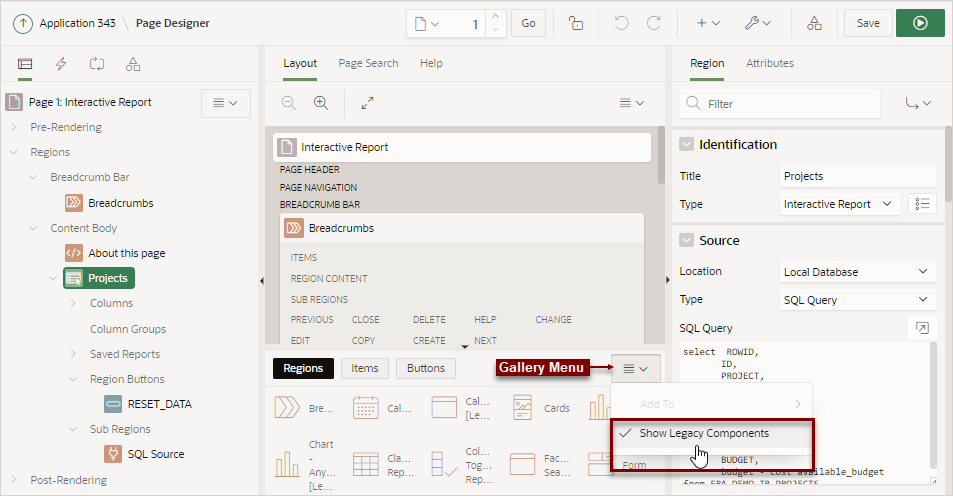Screen dimensions: 953x496
Task: Select Breadcrumbs region in layout
Action: click(462, 228)
